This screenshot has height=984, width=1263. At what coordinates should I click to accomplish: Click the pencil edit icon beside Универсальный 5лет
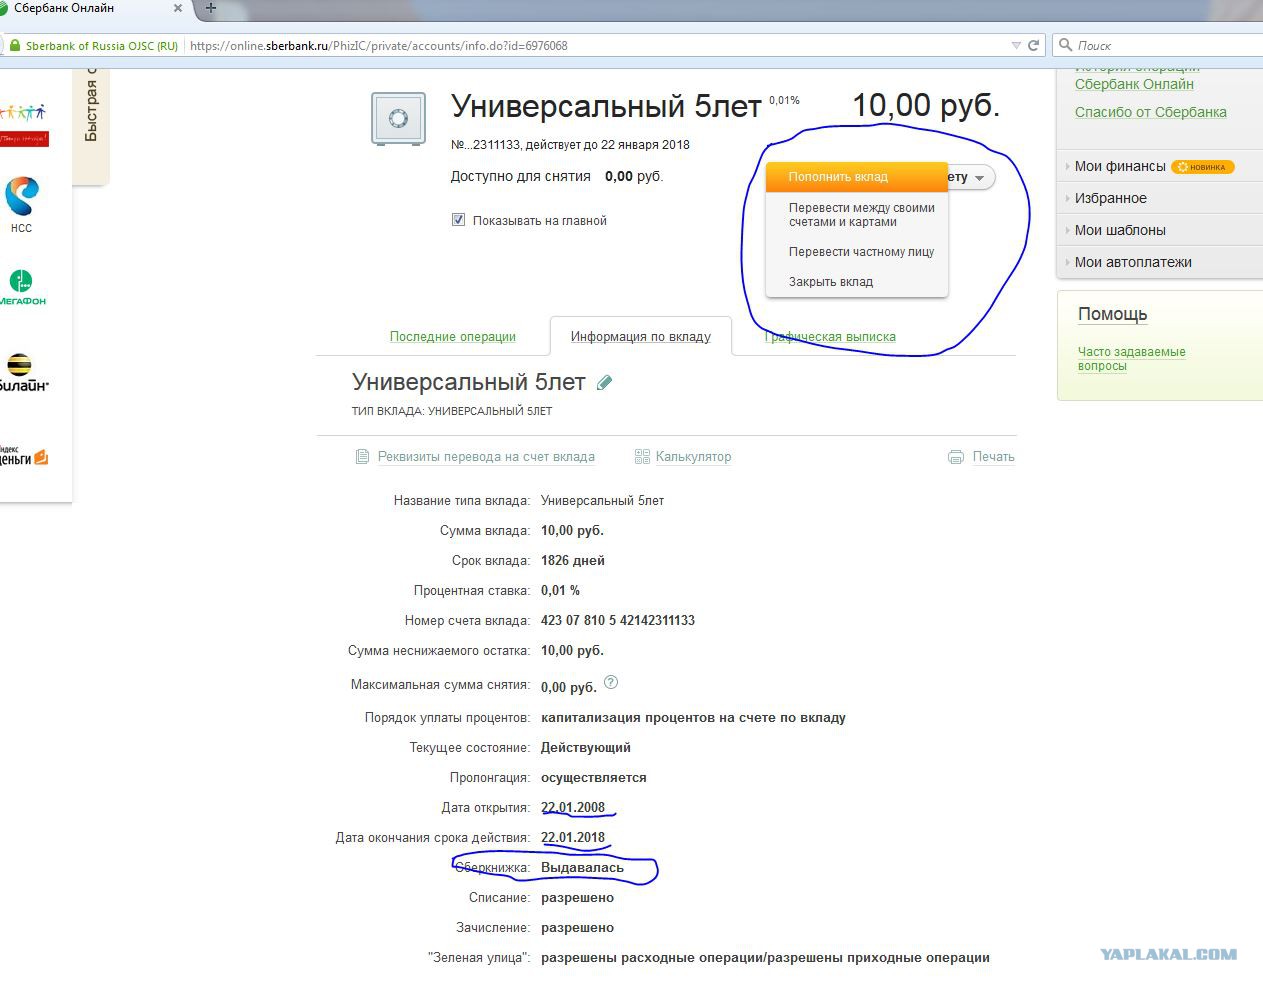604,382
